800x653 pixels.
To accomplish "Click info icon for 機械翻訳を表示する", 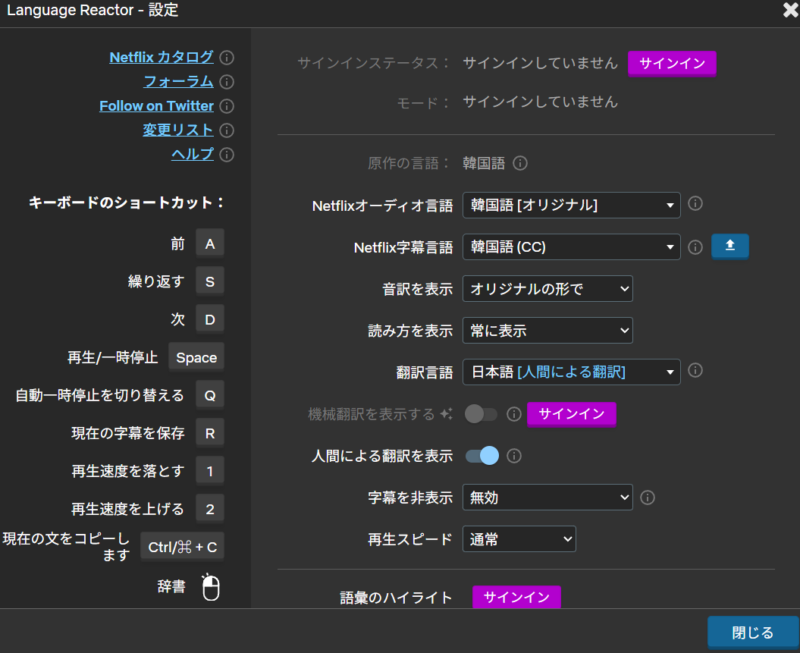I will [x=514, y=414].
